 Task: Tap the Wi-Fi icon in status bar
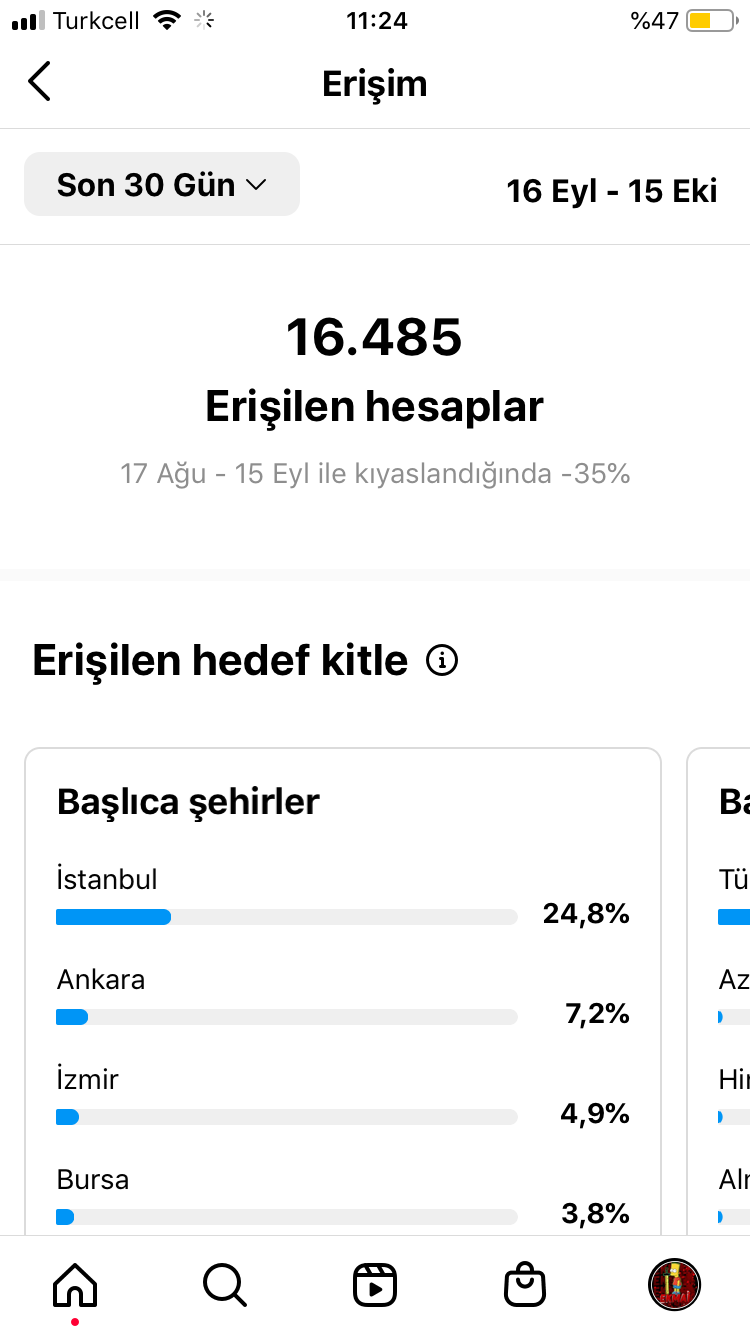click(x=167, y=20)
